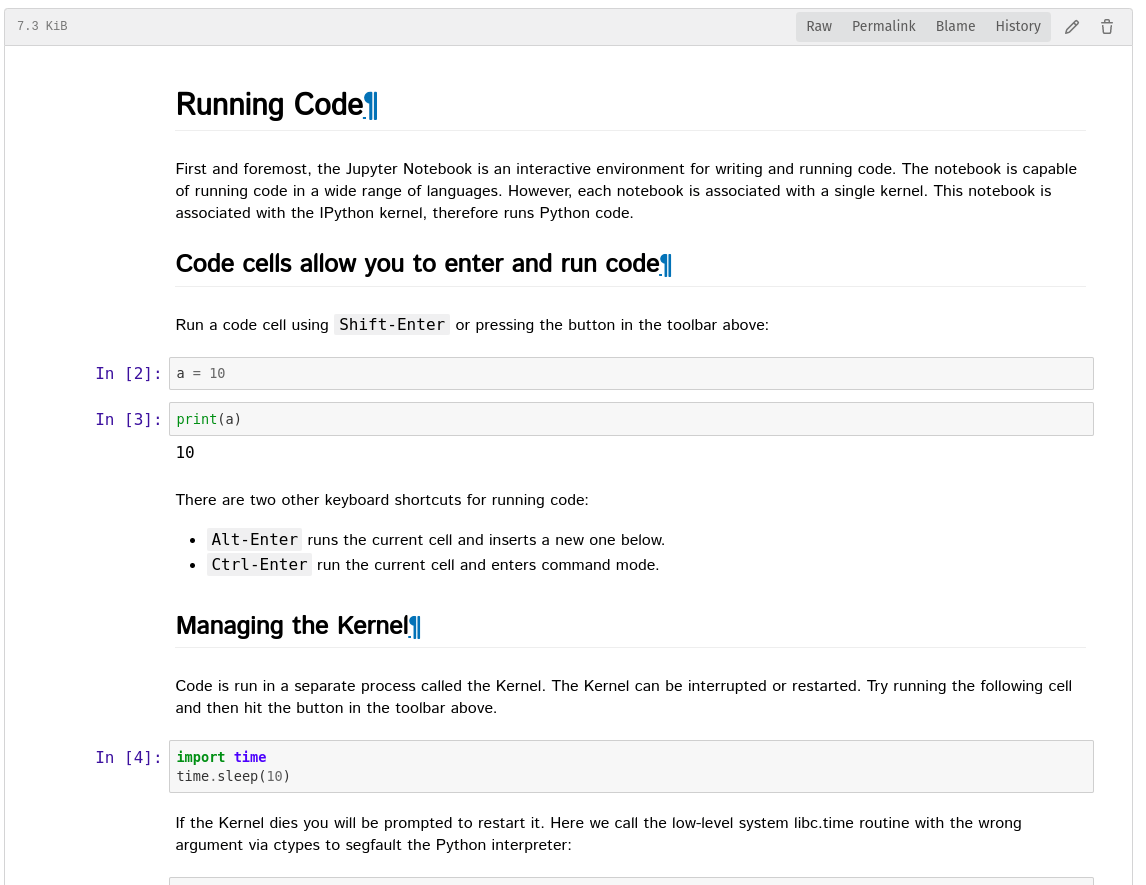Click the Ctrl-Enter shortcut text
Viewport: 1146px width, 885px height.
[x=259, y=564]
